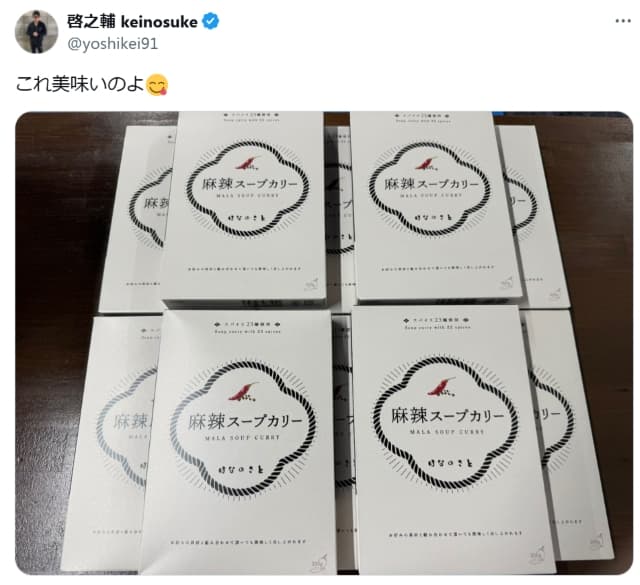640x585 pixels.
Task: Click MALA SOUP CURRY subtitle on bottom-right box
Action: 447,432
